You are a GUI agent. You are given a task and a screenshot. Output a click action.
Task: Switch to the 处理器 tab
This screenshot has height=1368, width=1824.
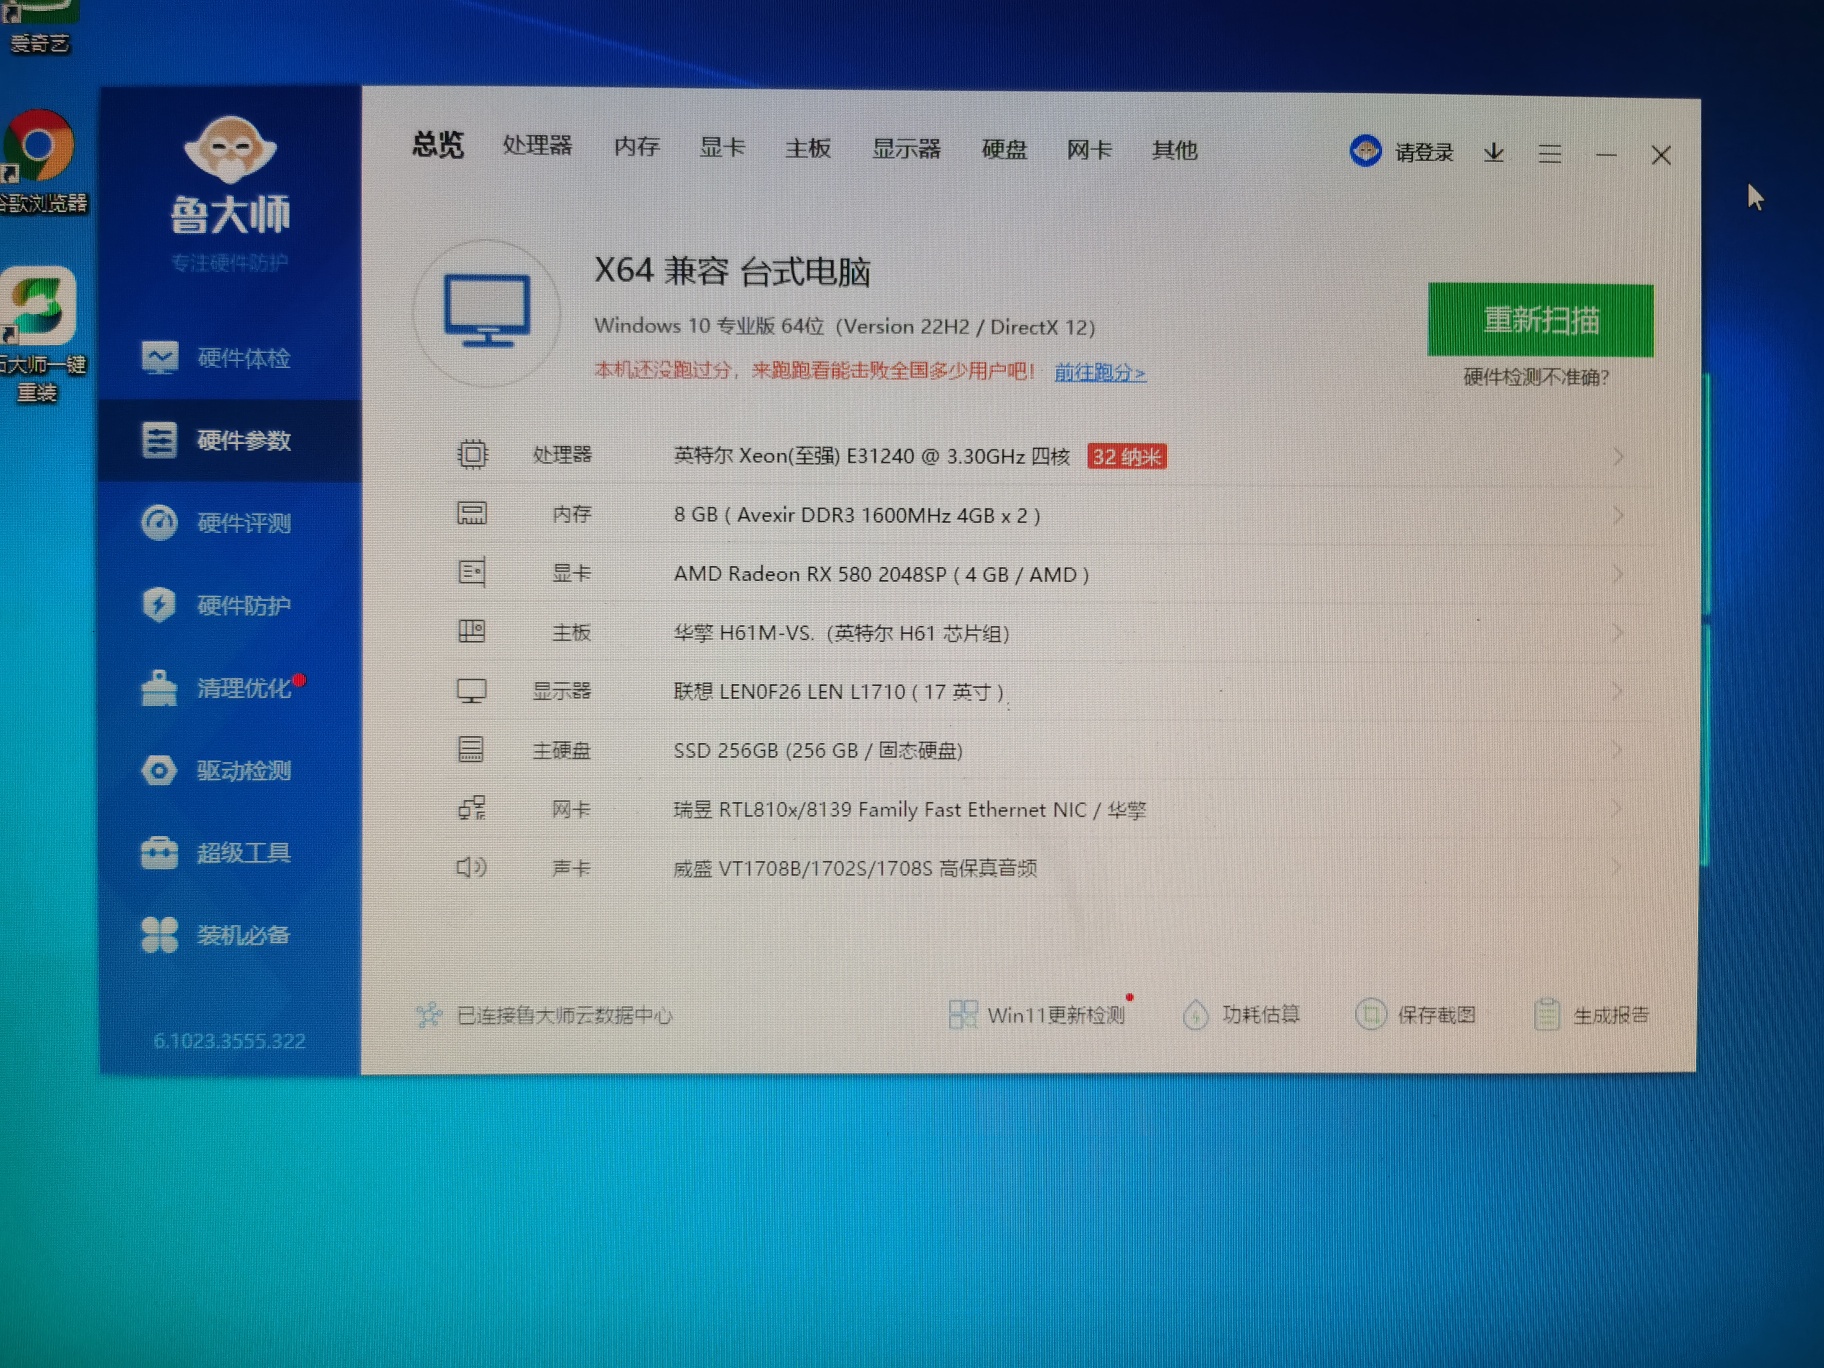tap(537, 146)
